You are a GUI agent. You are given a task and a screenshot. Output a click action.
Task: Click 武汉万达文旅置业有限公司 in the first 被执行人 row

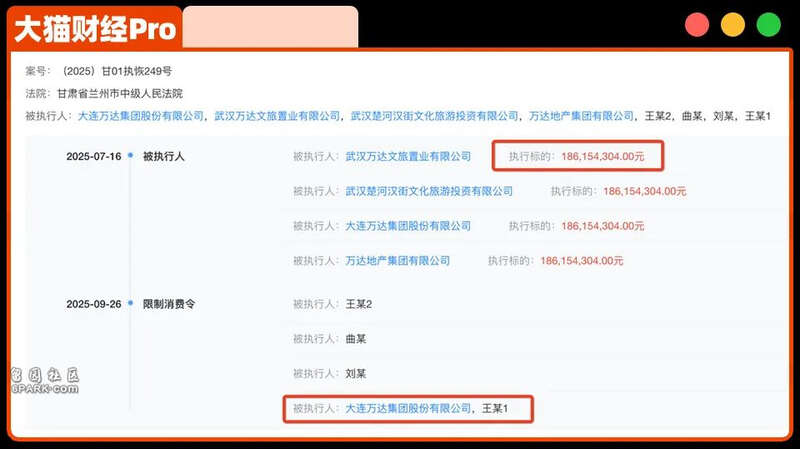[407, 157]
